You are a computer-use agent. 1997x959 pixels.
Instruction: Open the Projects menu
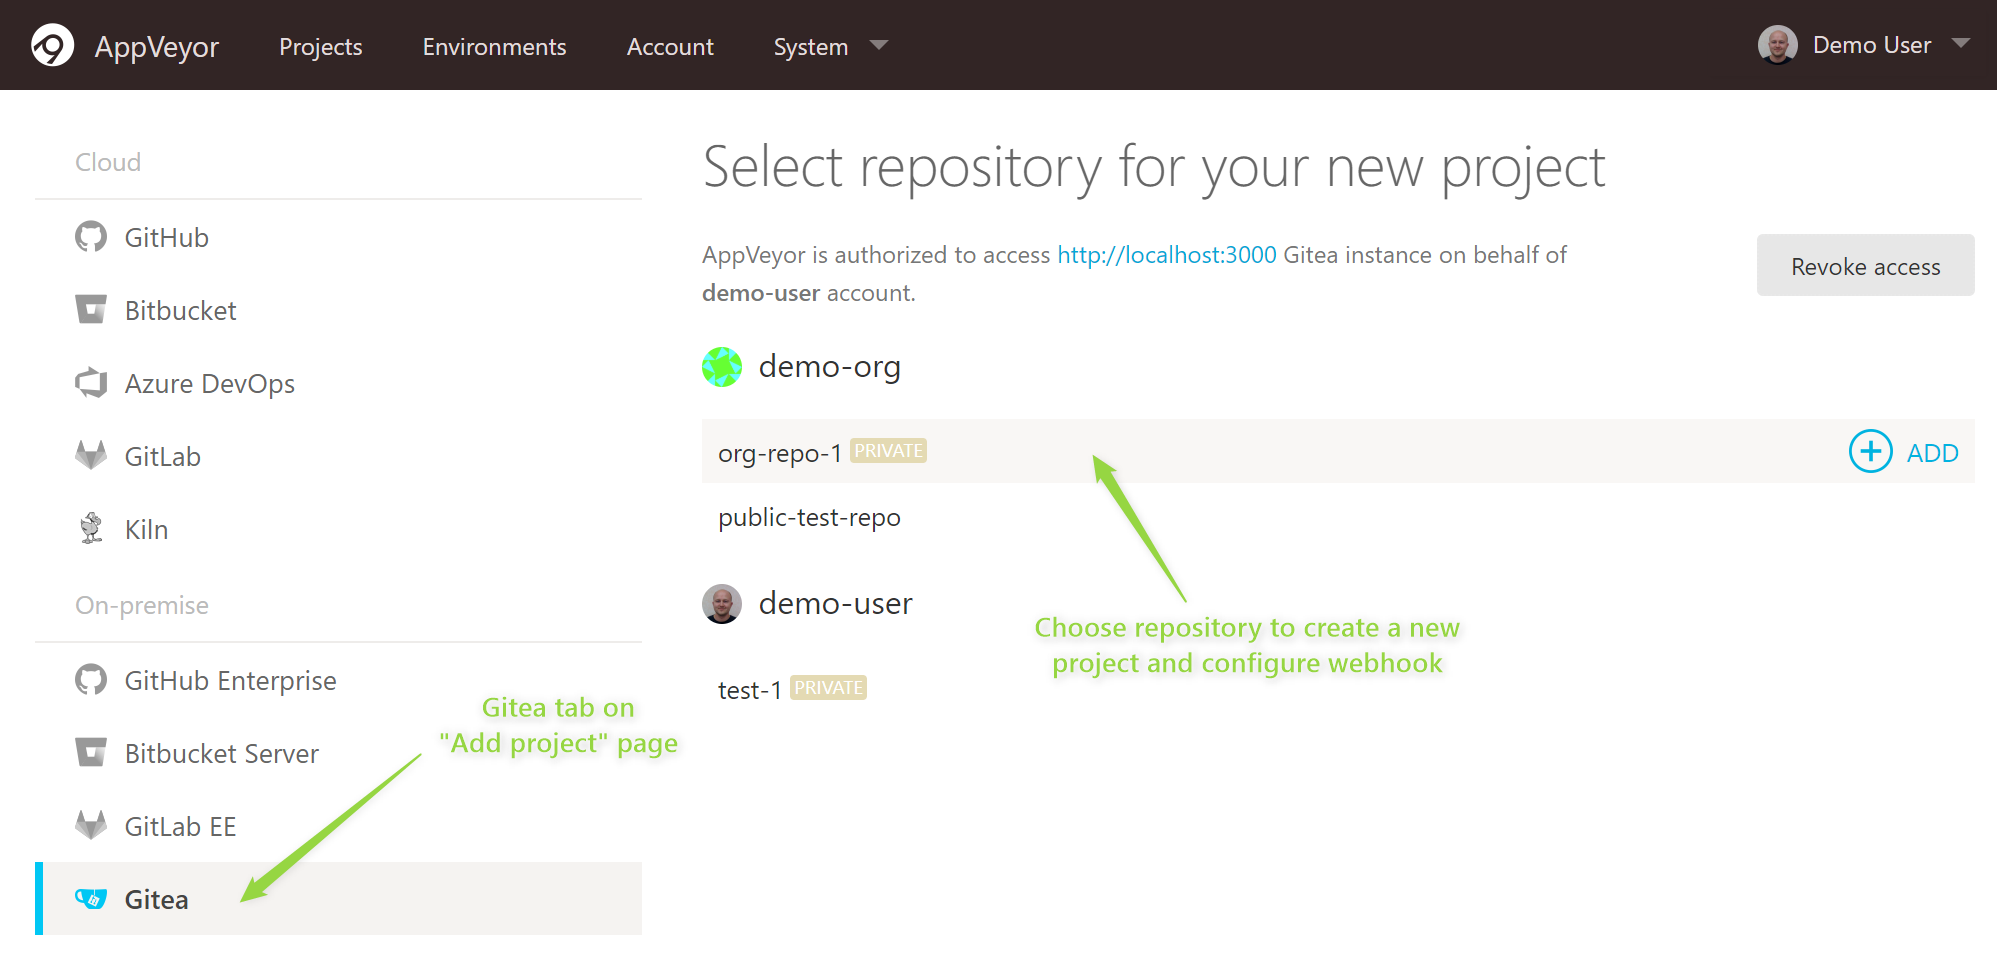pos(321,47)
